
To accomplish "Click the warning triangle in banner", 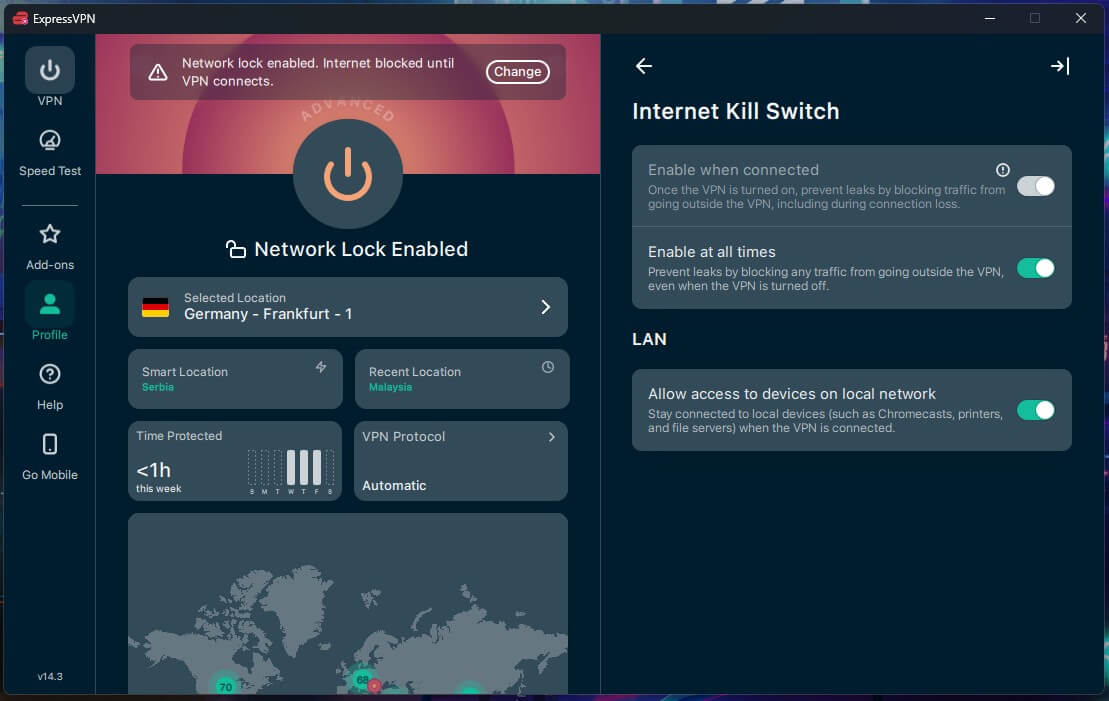I will 158,72.
